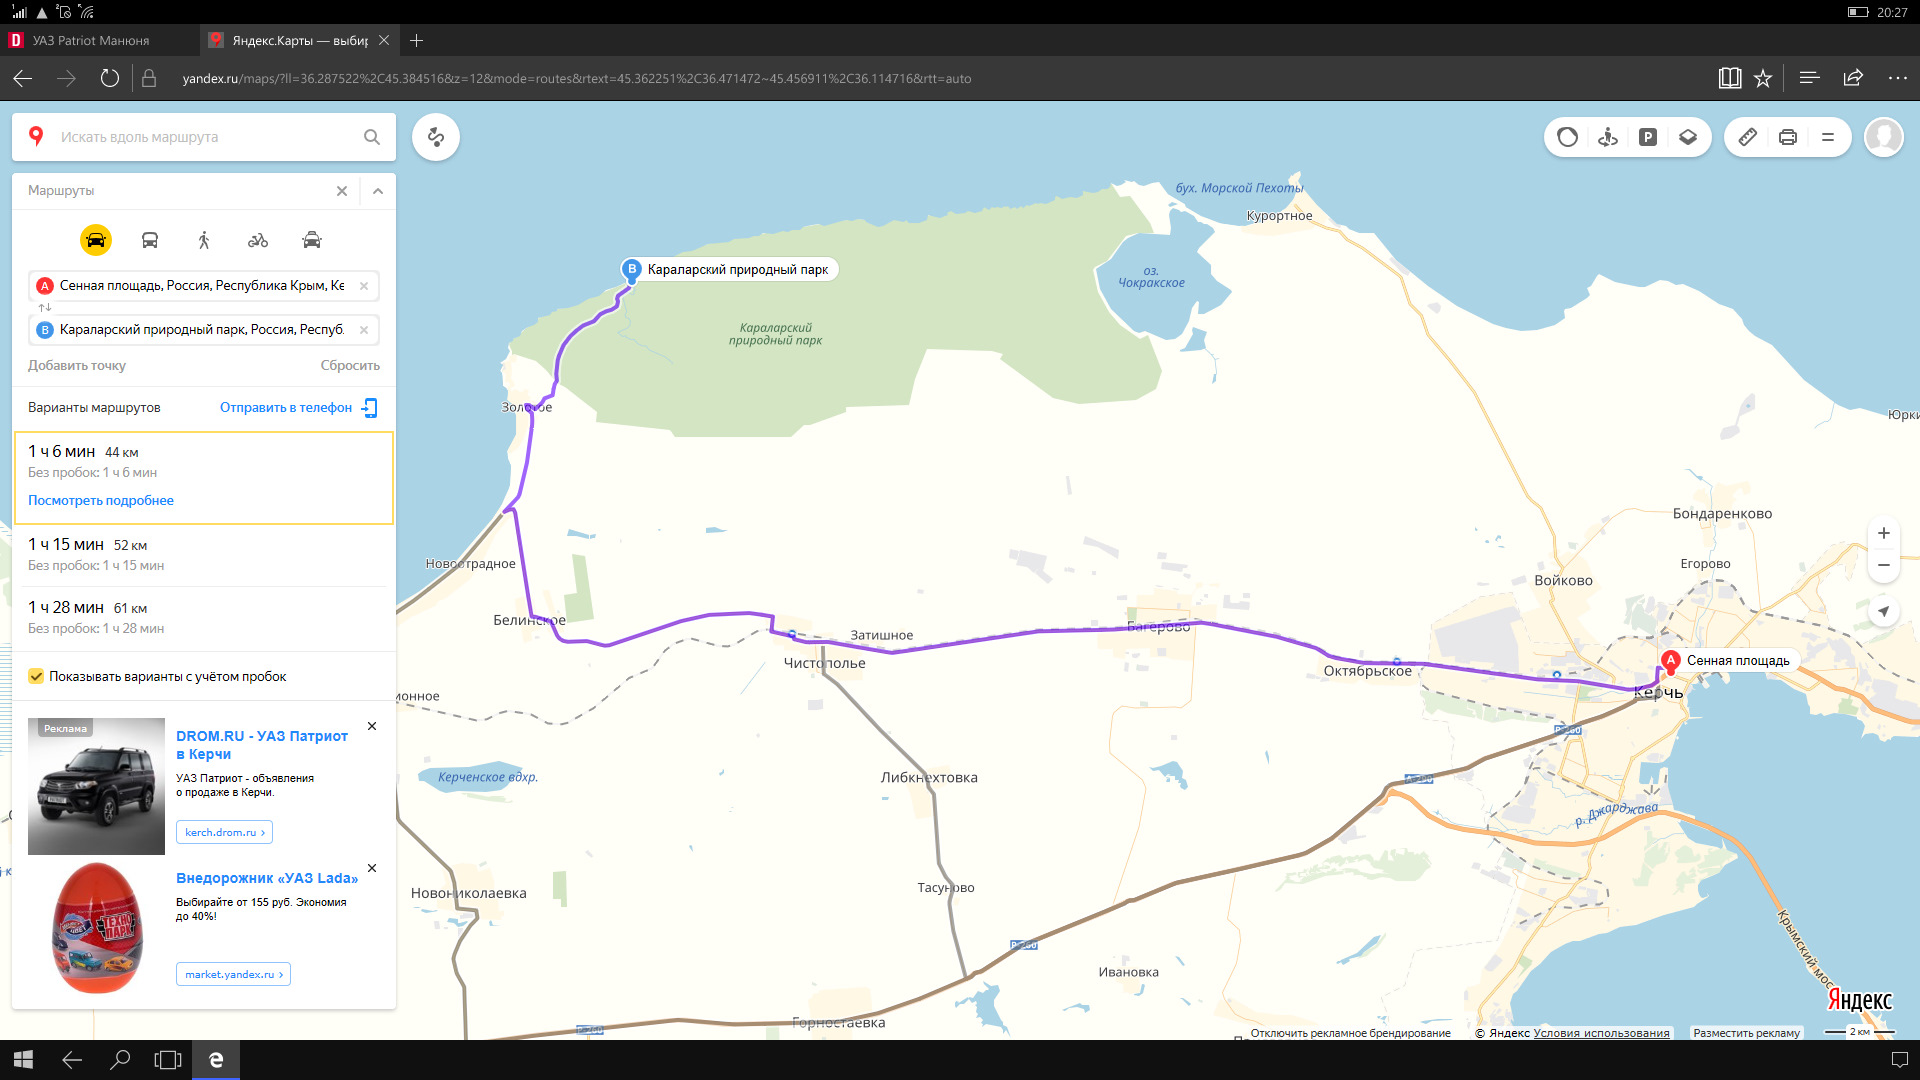This screenshot has height=1080, width=1920.
Task: Open УАЗ Patriot car ad thumbnail
Action: click(x=96, y=786)
